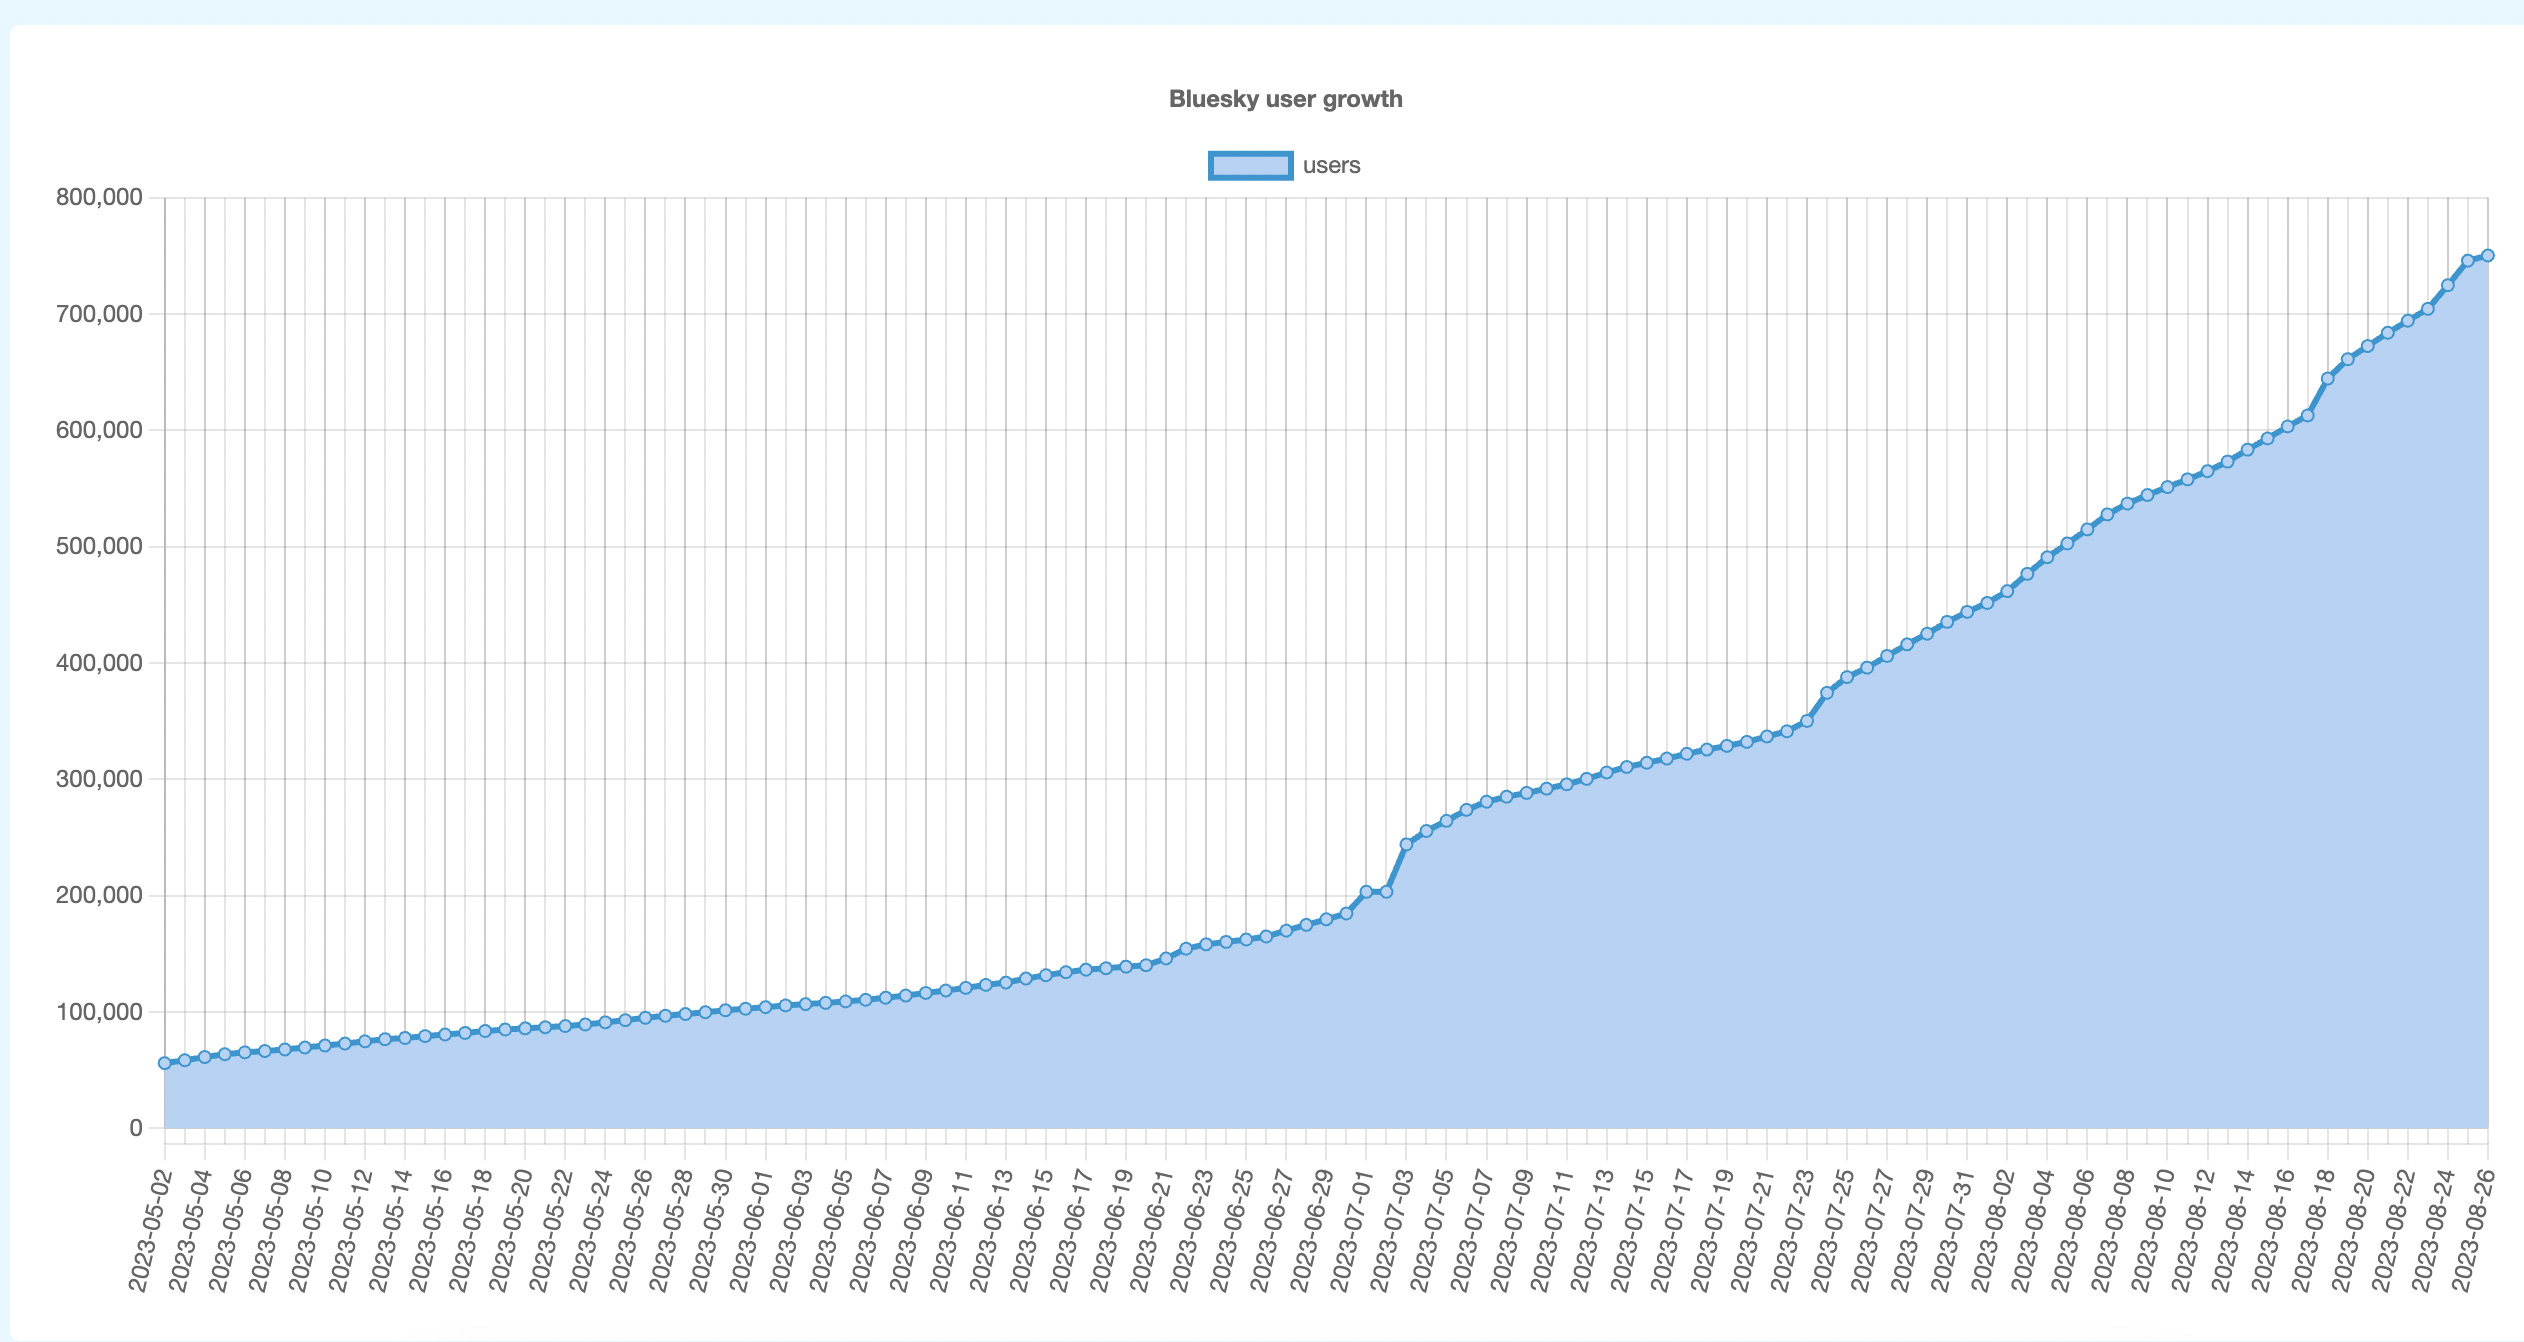Click the 'users' legend label

(1331, 166)
